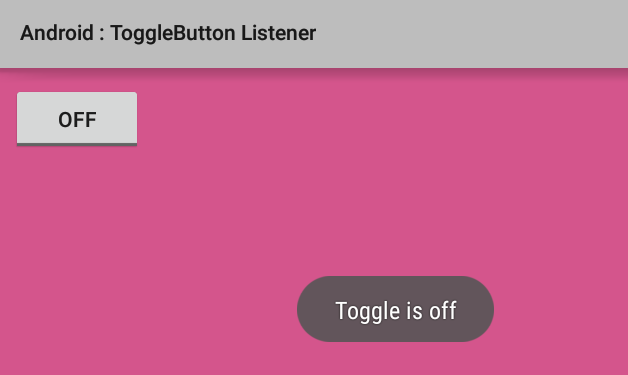Click the word 'Listener' in the action bar

(x=278, y=33)
